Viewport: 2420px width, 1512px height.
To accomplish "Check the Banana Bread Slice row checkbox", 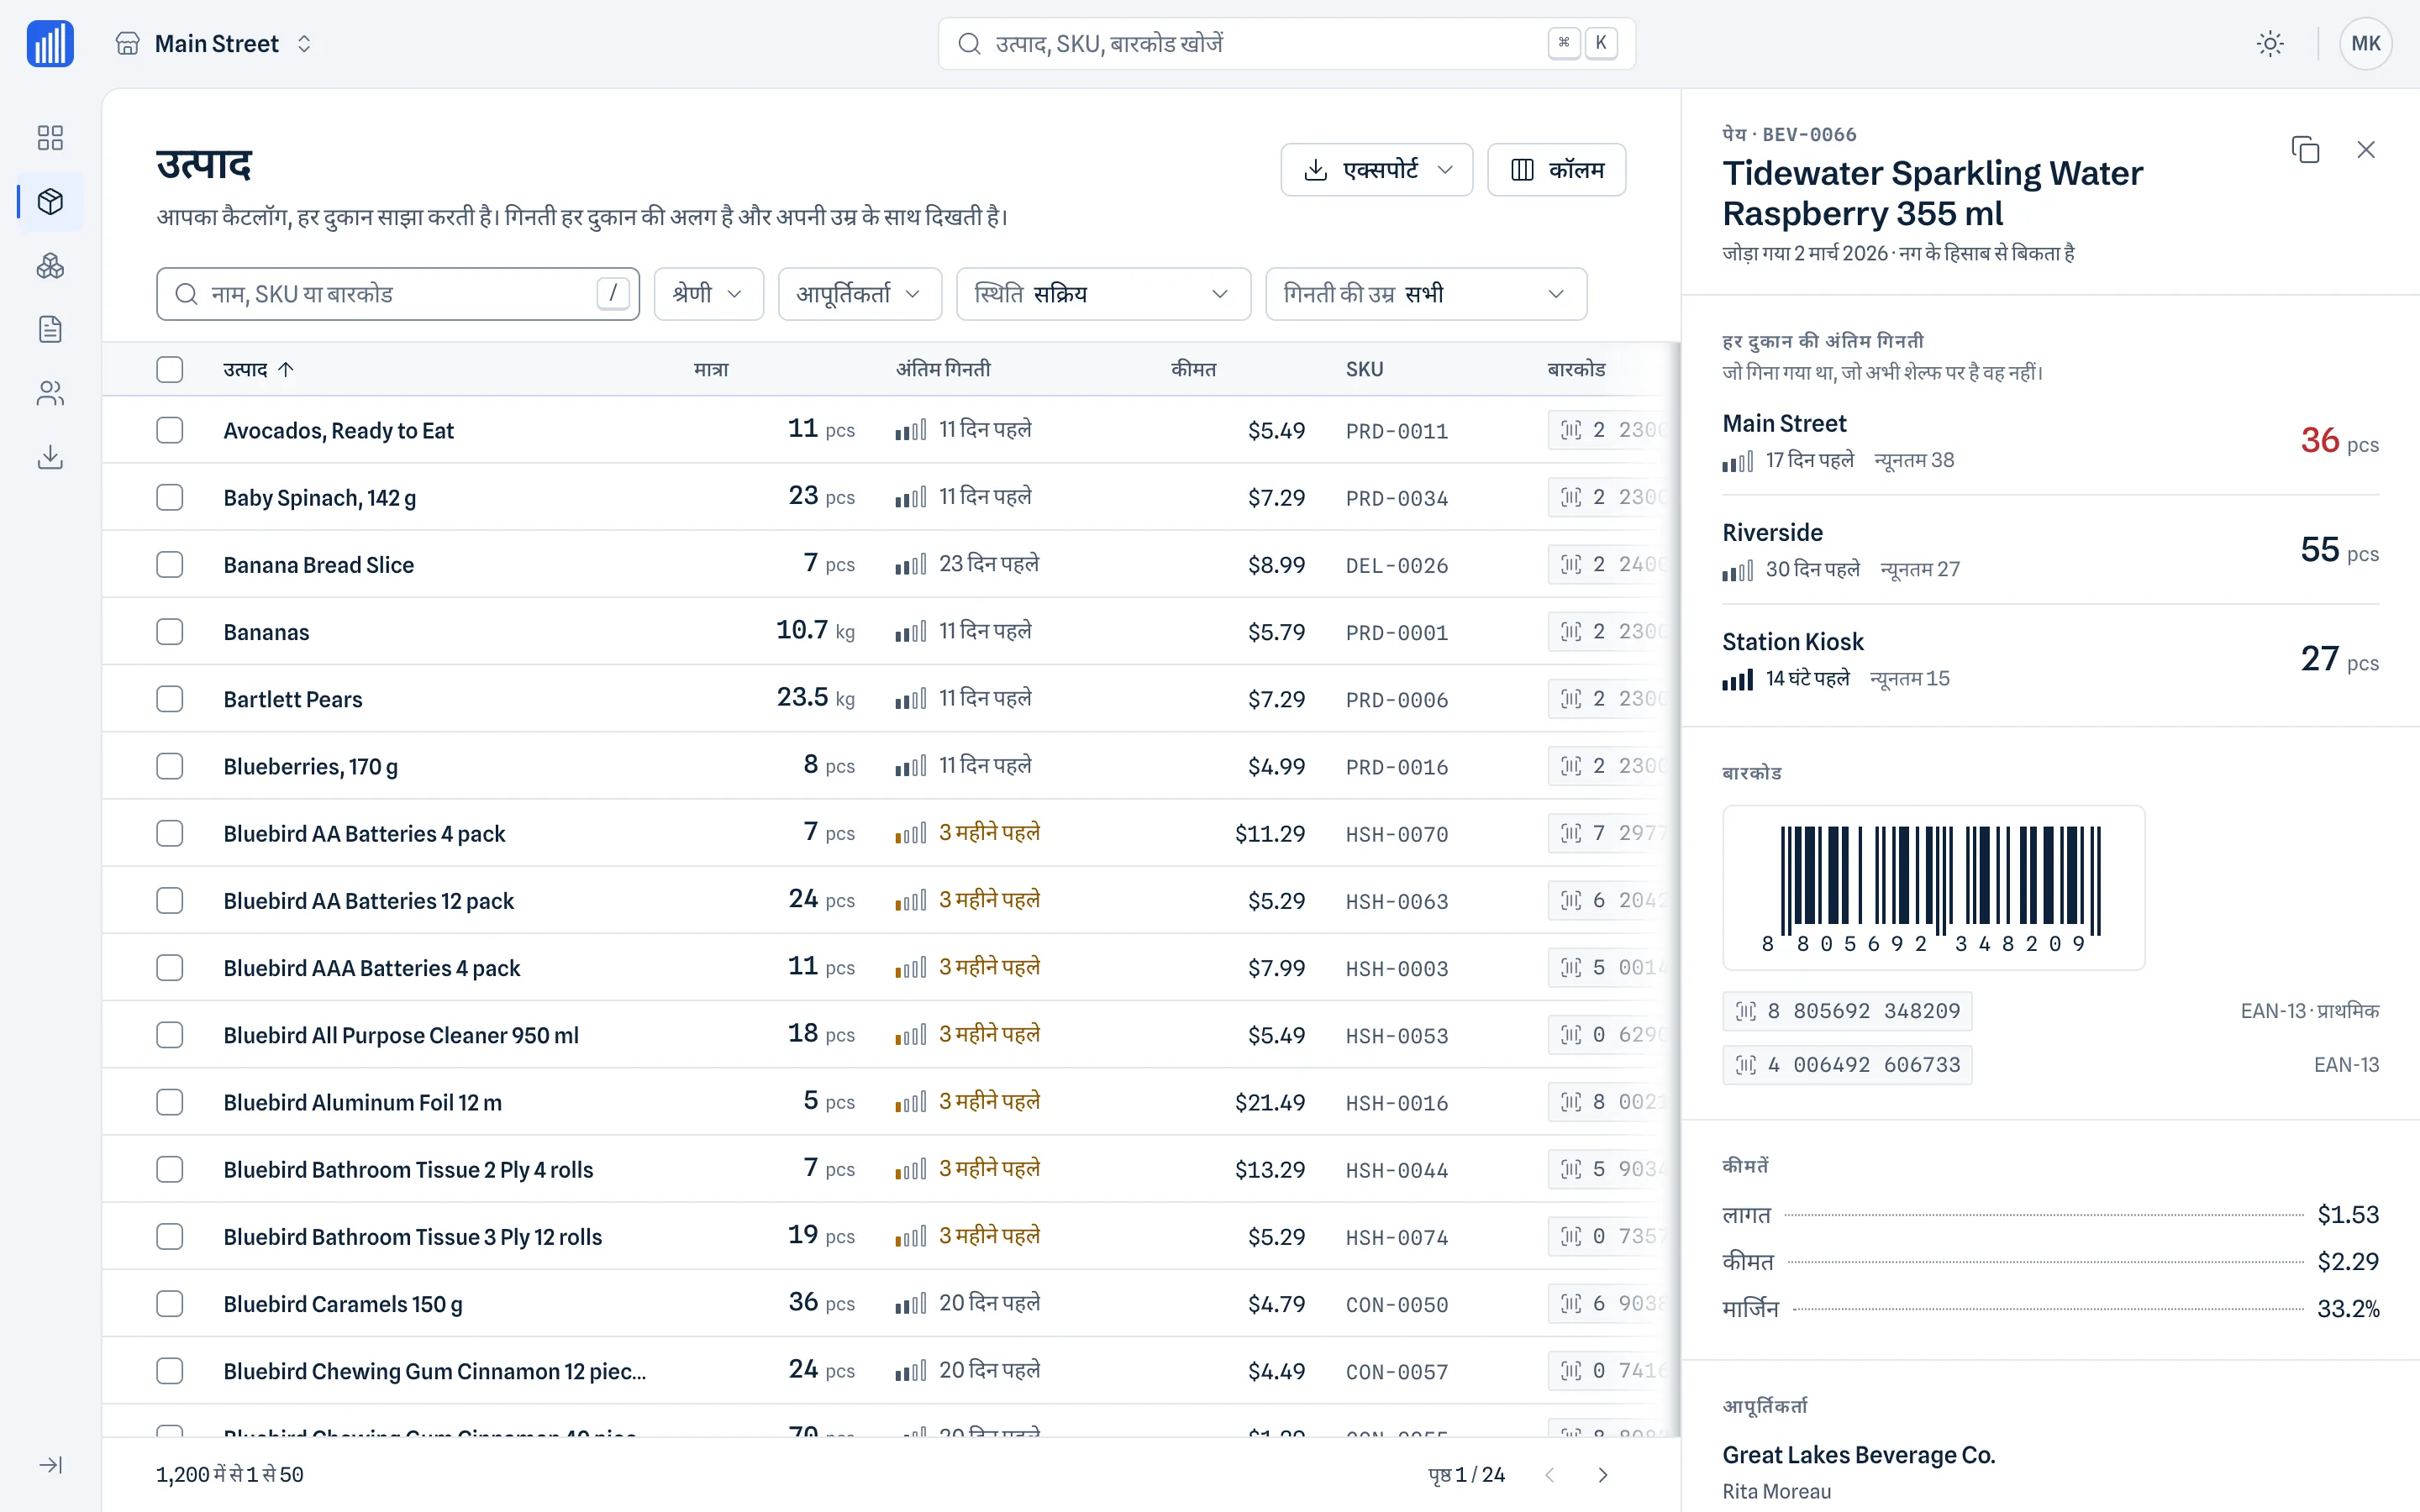I will [x=170, y=564].
